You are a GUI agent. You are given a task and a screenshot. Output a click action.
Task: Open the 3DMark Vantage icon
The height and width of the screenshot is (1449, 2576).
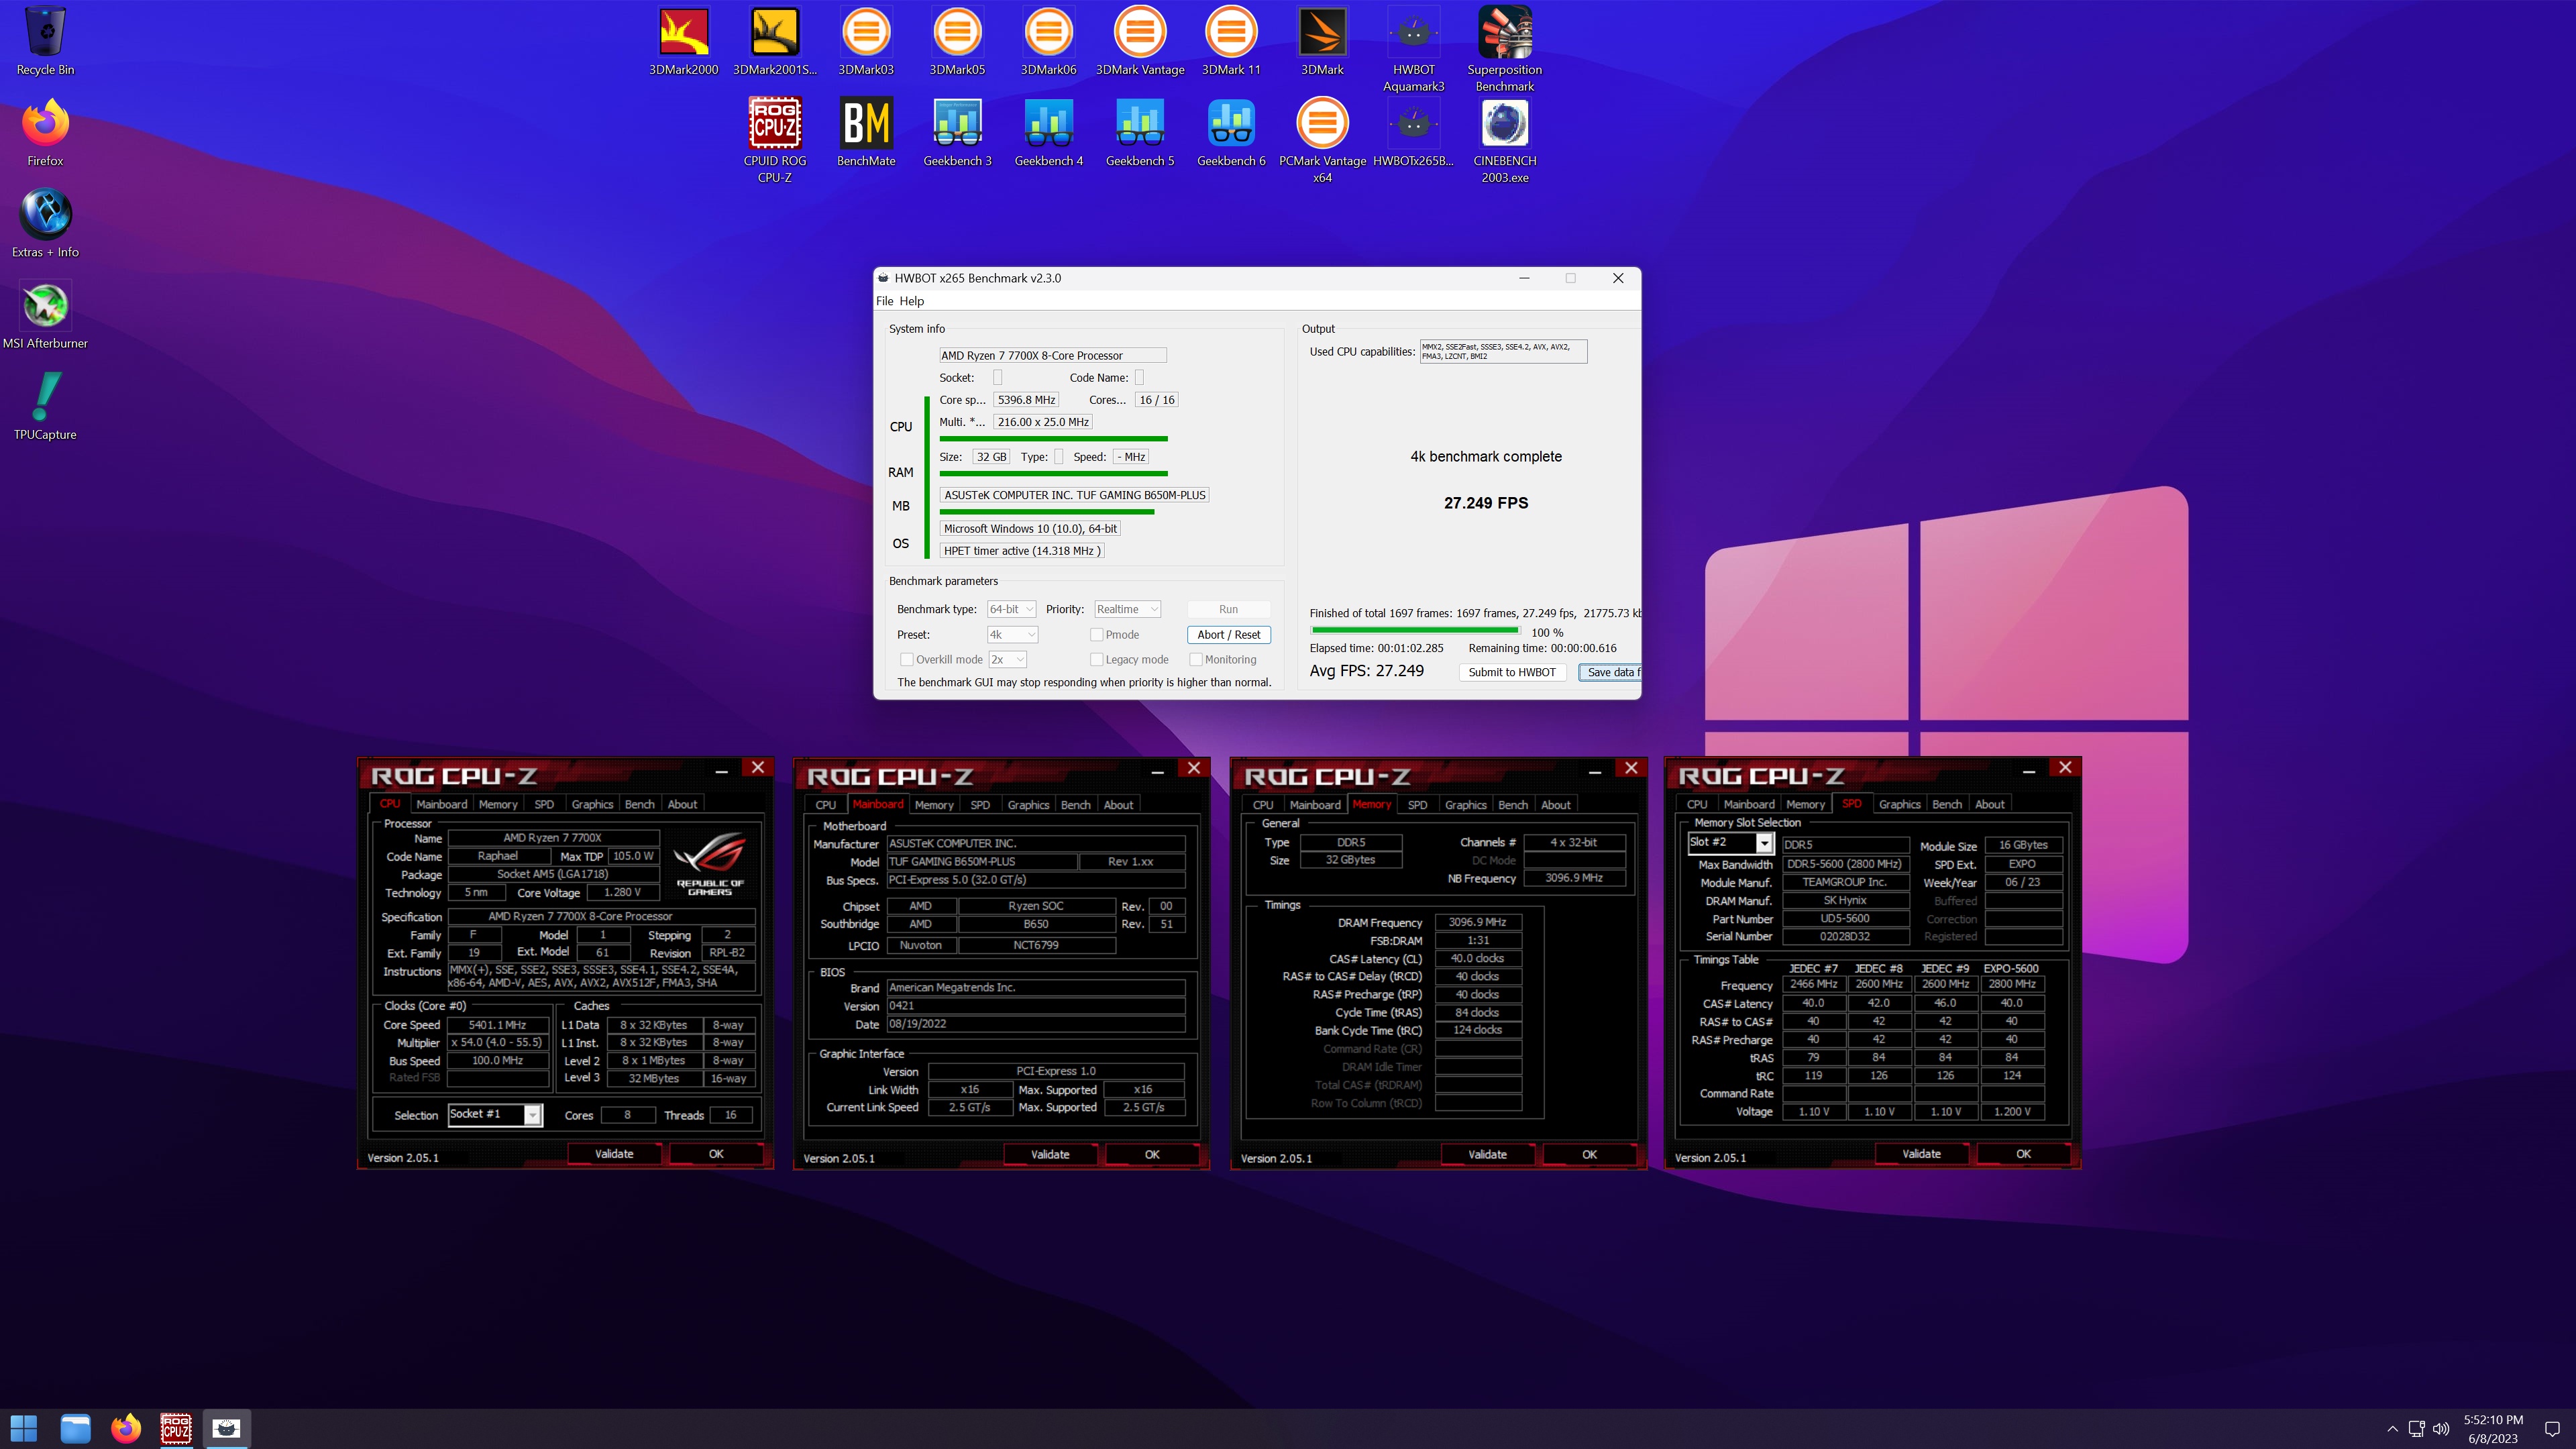pos(1140,42)
